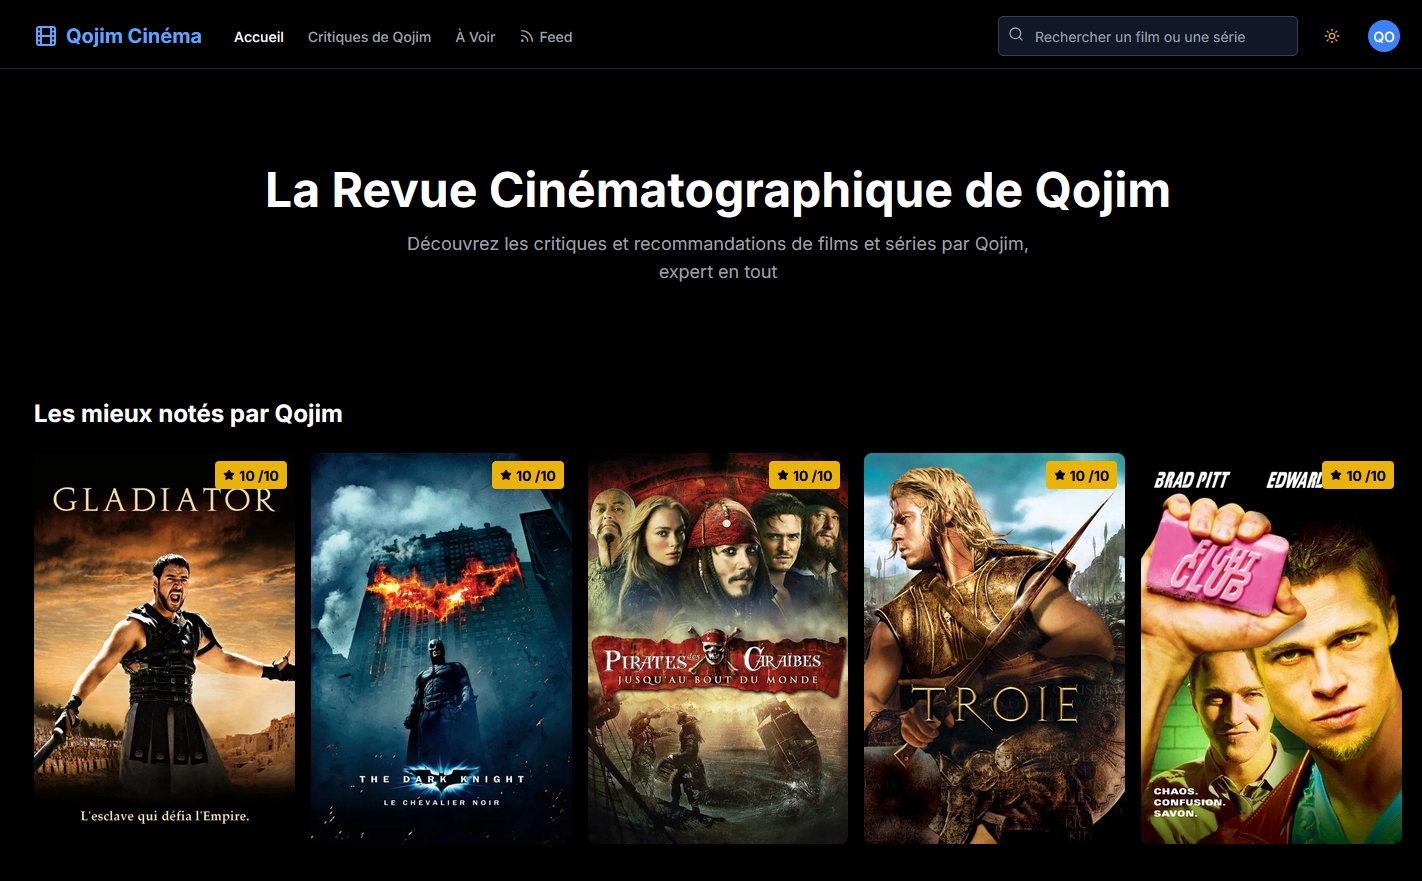Image resolution: width=1422 pixels, height=881 pixels.
Task: Select the Pirates des Caraïbes poster
Action: 718,648
